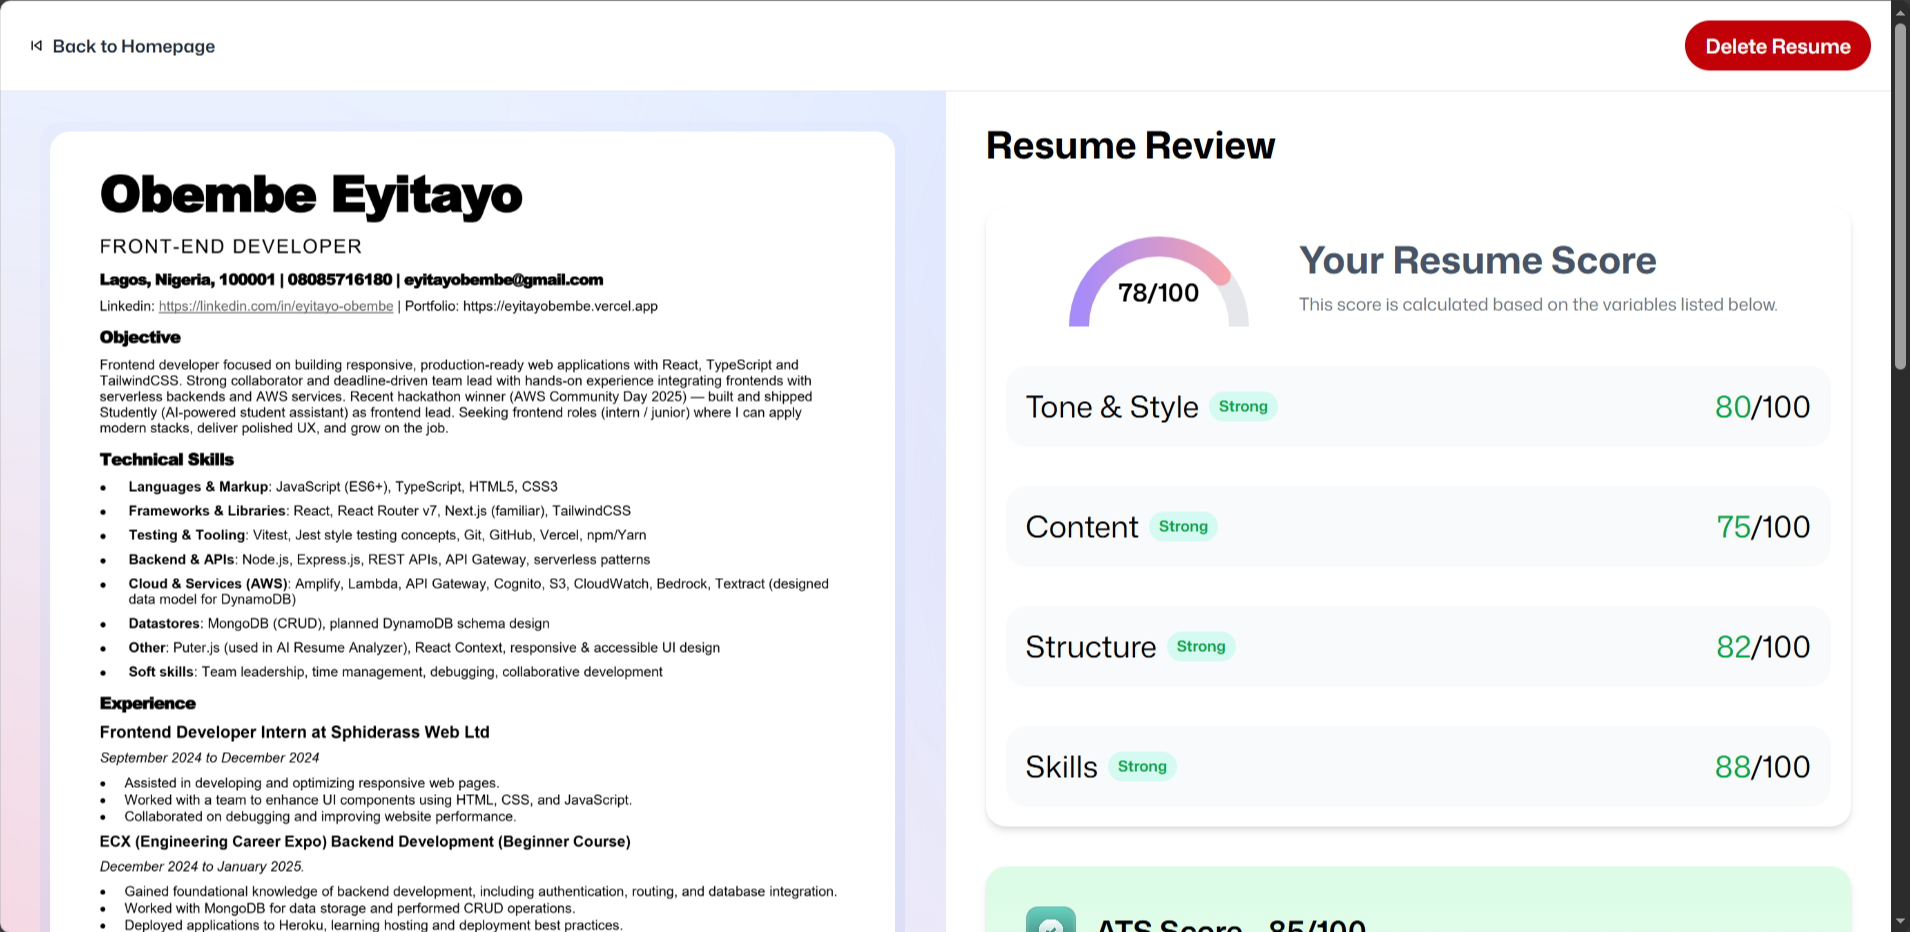
Task: Go back via the Back to Homepage link
Action: pyautogui.click(x=133, y=46)
